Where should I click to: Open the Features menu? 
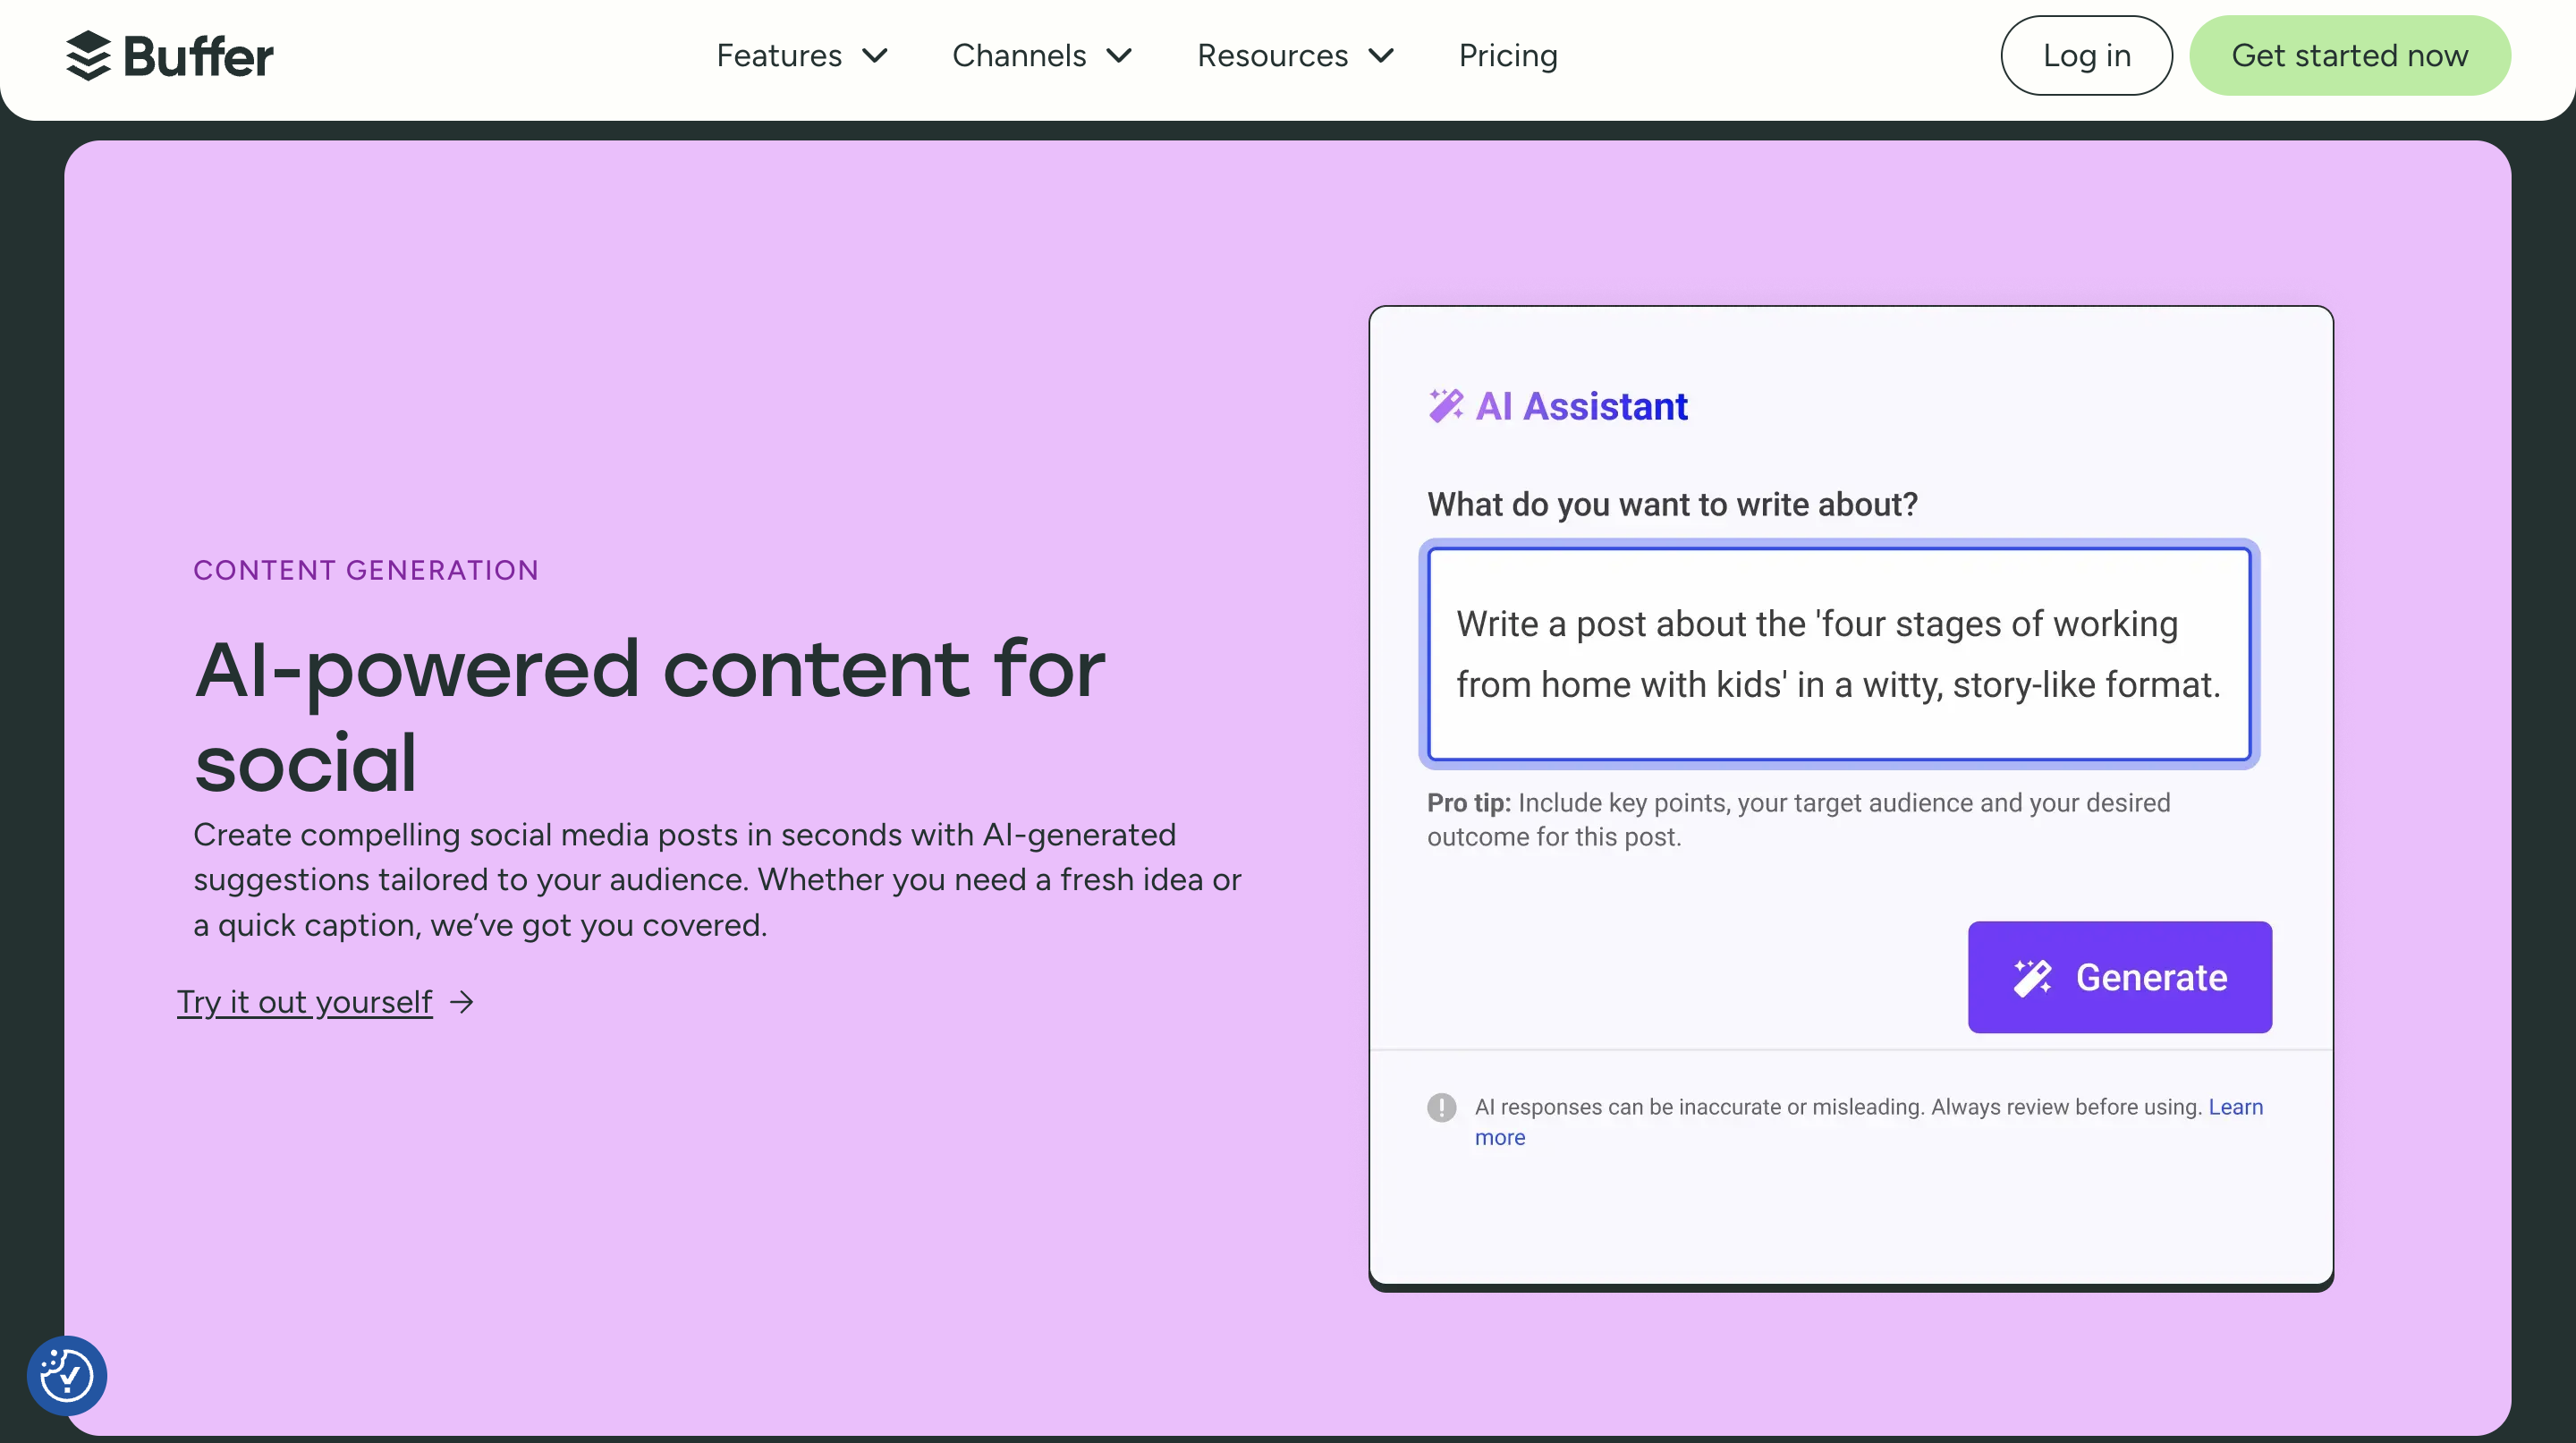[x=779, y=56]
